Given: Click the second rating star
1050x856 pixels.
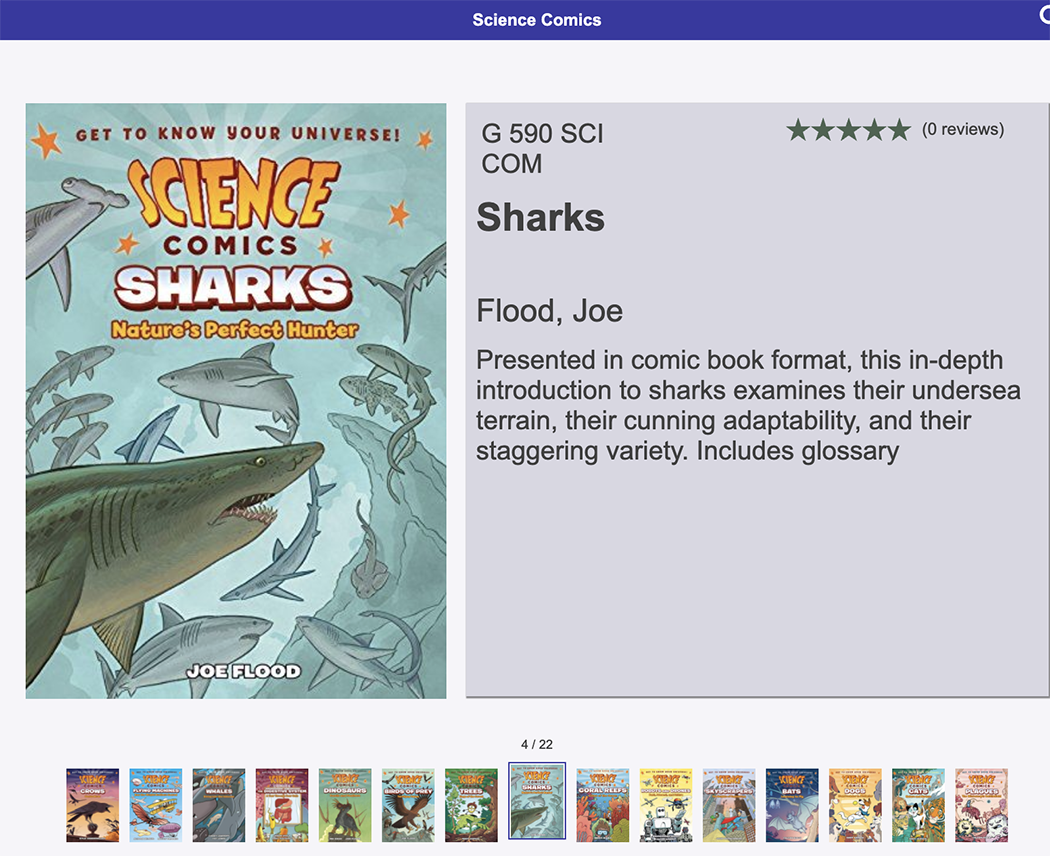Looking at the screenshot, I should [x=823, y=130].
